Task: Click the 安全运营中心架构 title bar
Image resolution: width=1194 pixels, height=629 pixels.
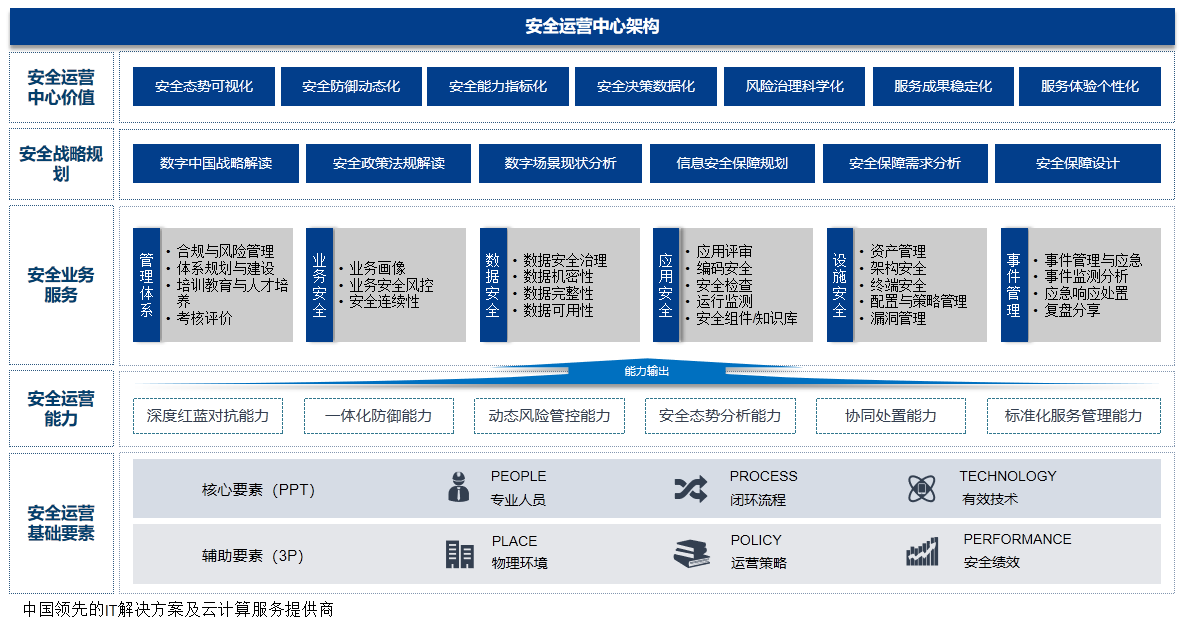Action: [x=592, y=27]
